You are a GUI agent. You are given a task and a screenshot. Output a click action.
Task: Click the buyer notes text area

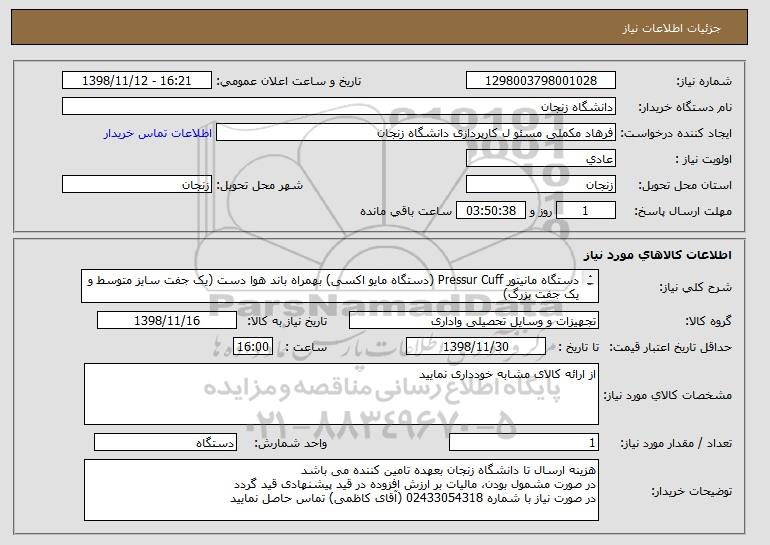click(341, 490)
